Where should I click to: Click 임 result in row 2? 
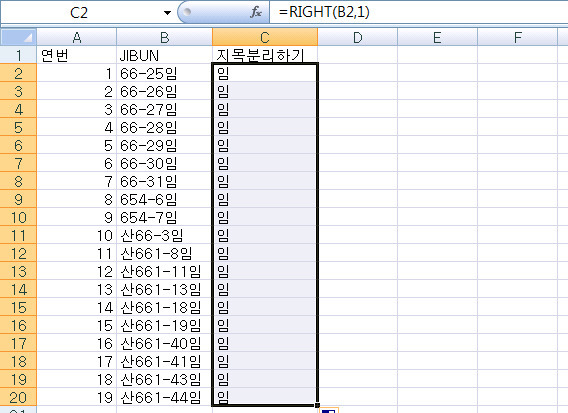[265, 73]
